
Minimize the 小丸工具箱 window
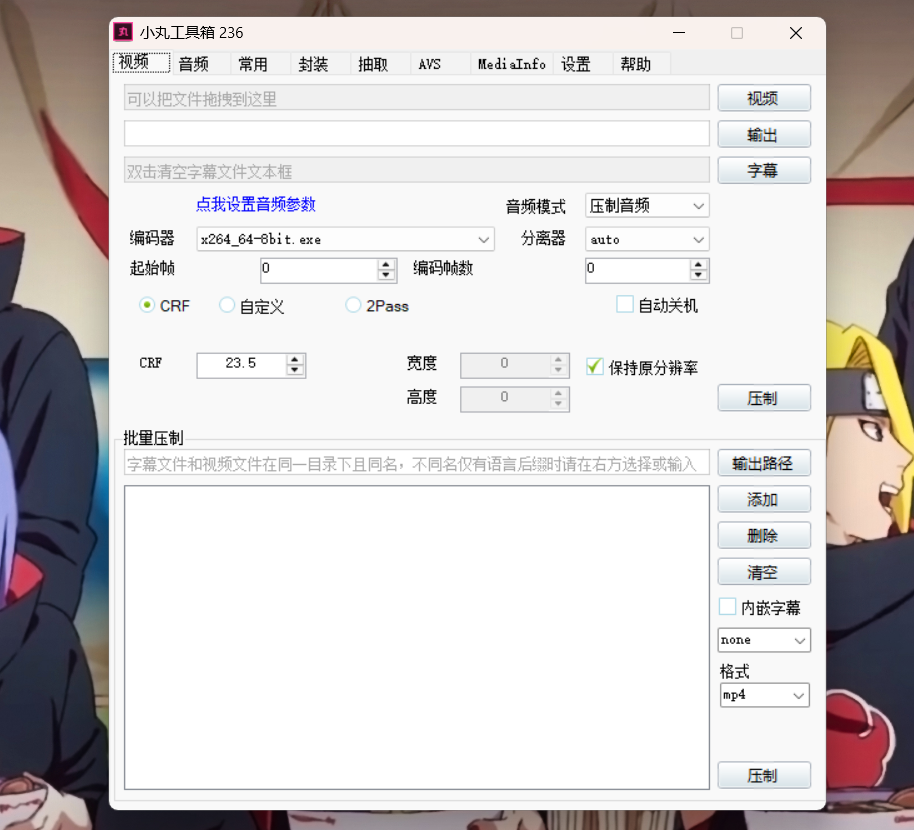pos(679,33)
